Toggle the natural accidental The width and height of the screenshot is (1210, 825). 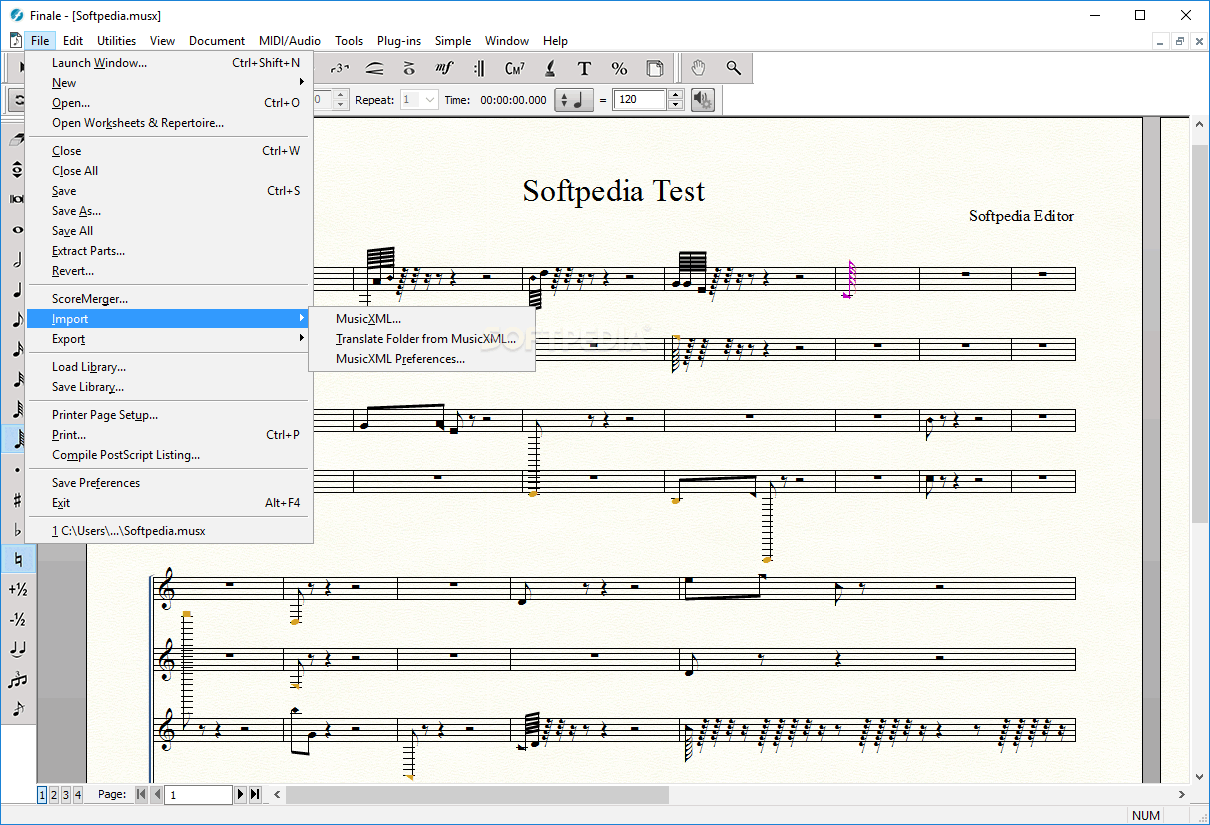17,559
